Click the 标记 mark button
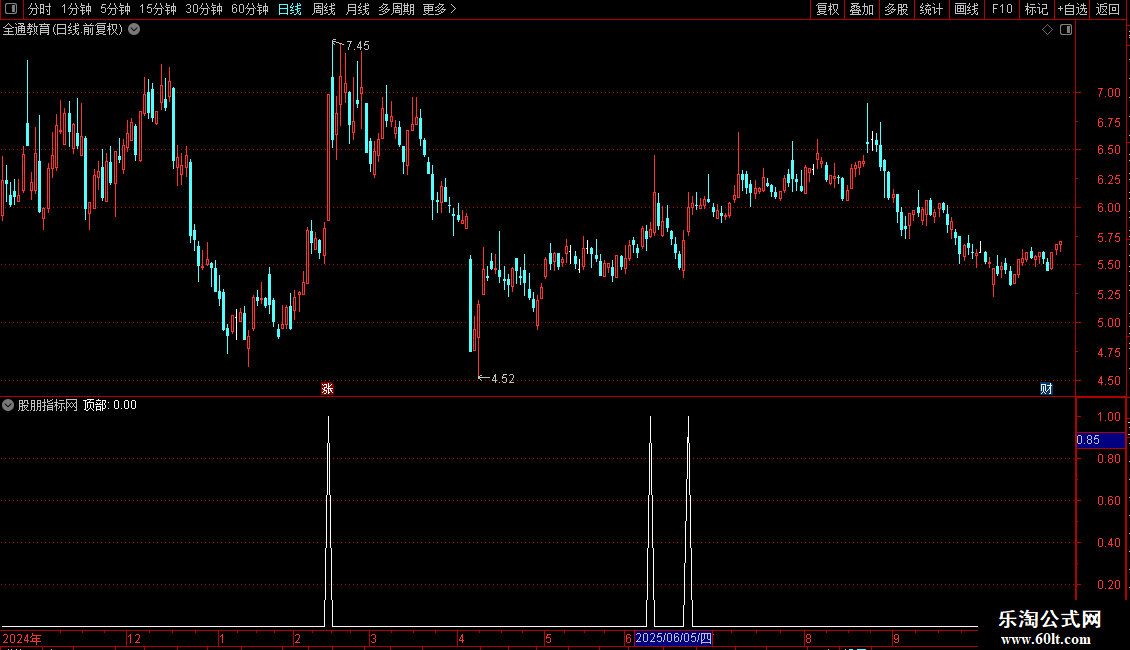Screen dimensions: 1130x650 1036,9
